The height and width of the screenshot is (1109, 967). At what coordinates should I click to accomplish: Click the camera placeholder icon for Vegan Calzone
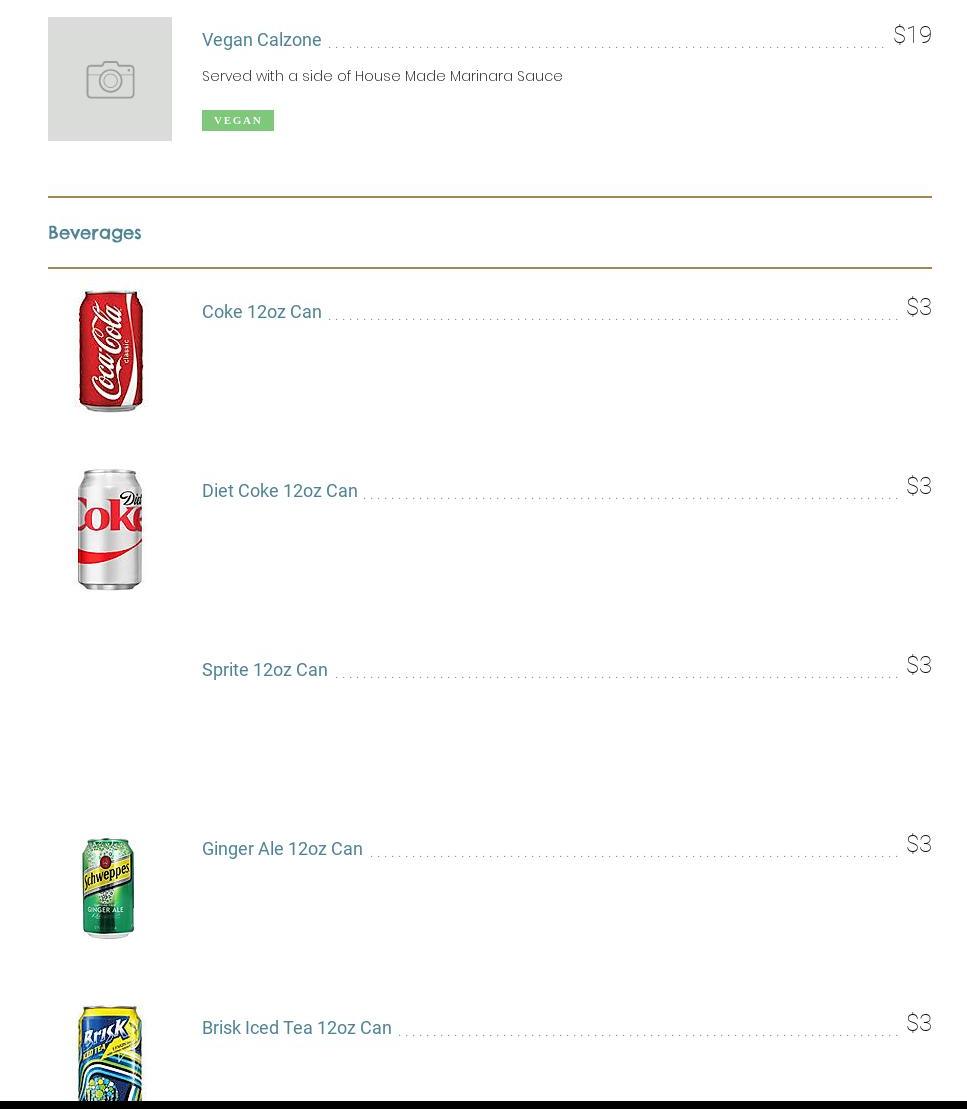pos(110,79)
